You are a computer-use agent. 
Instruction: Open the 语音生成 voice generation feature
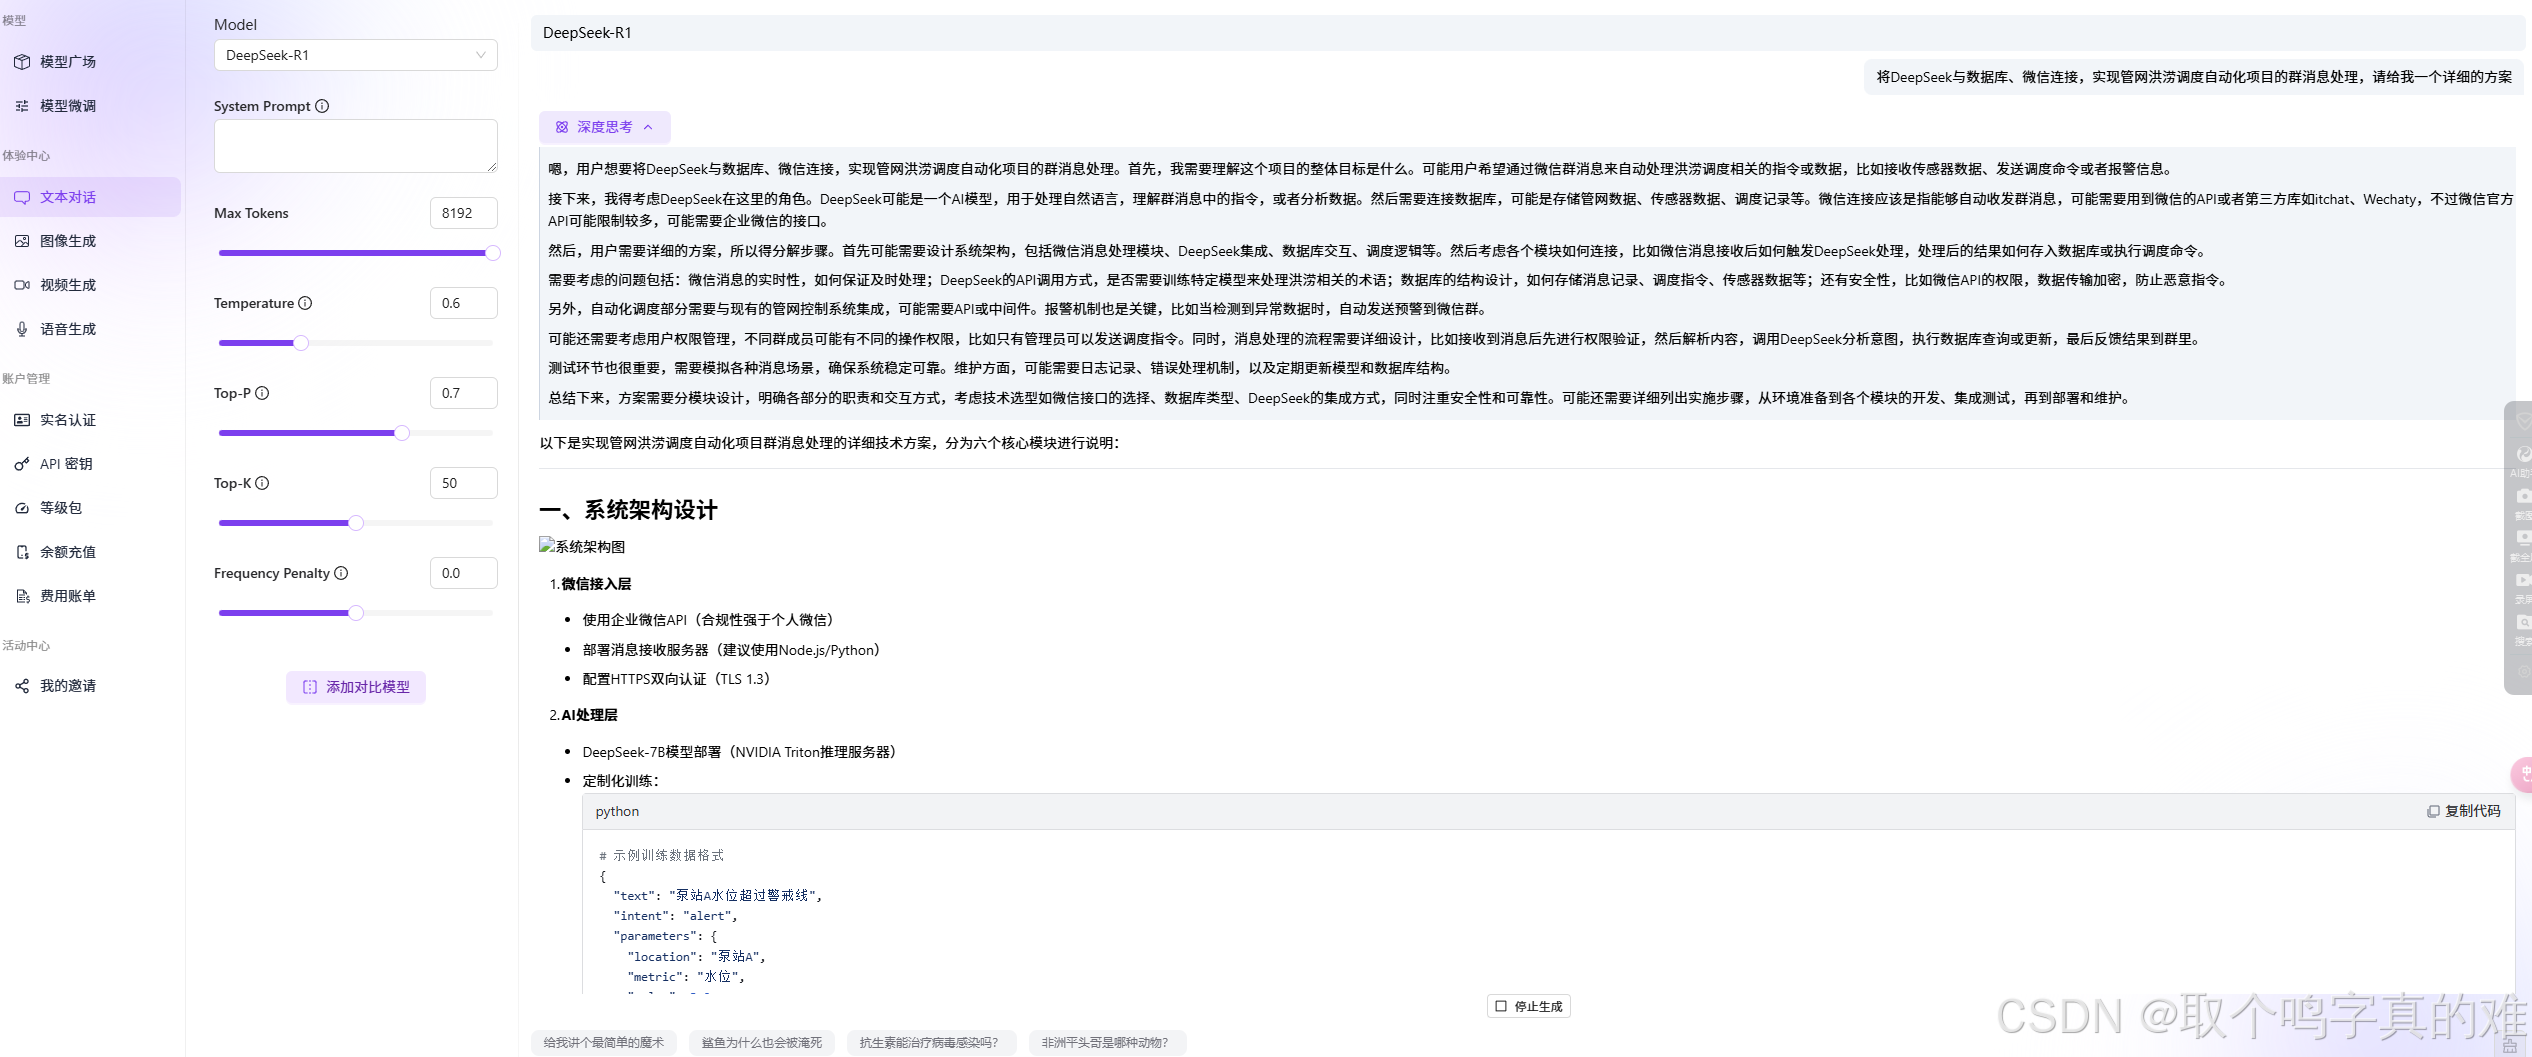point(67,328)
